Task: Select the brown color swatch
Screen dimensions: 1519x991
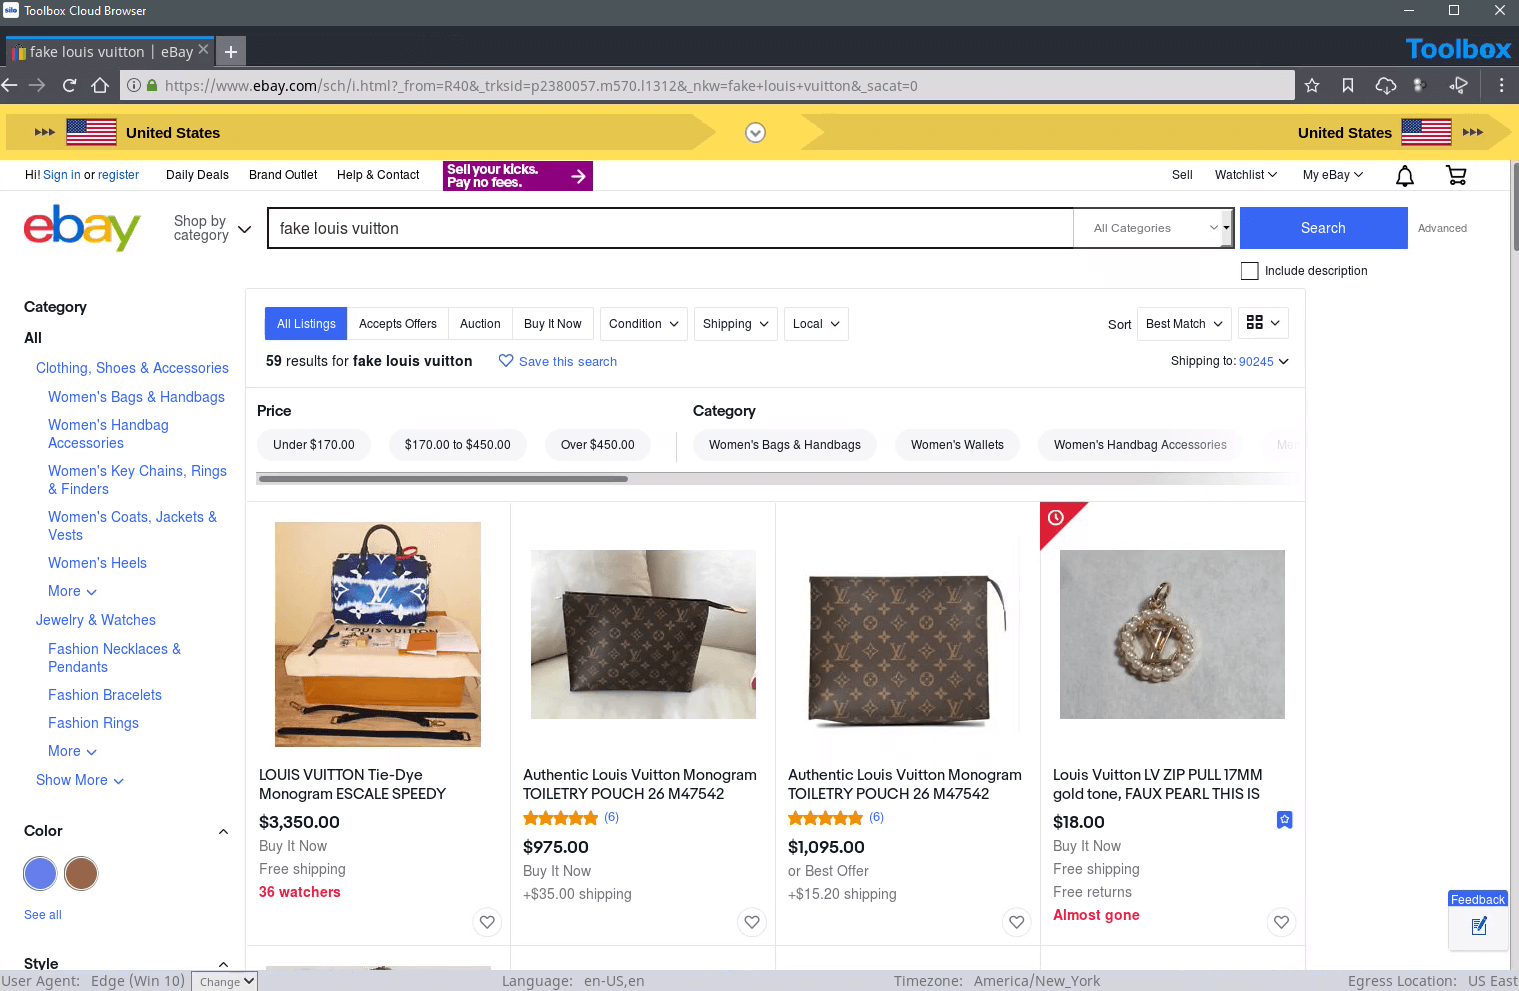Action: (x=81, y=873)
